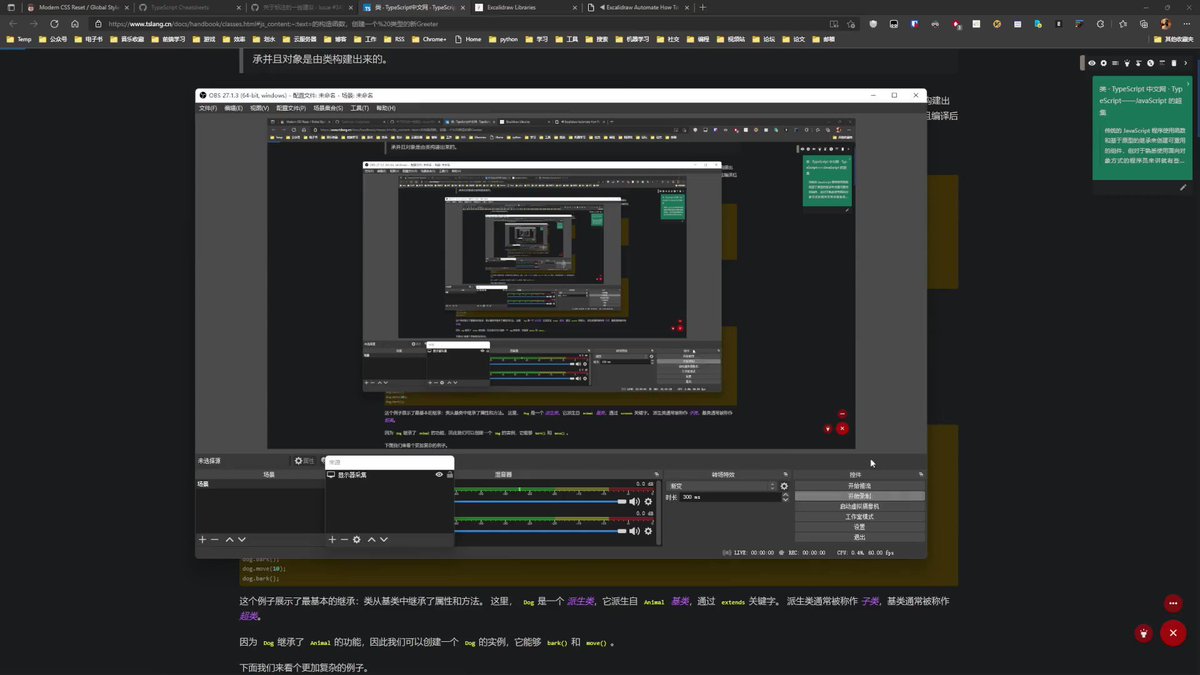The height and width of the screenshot is (675, 1200).
Task: Reload the current browser page
Action: pos(54,23)
